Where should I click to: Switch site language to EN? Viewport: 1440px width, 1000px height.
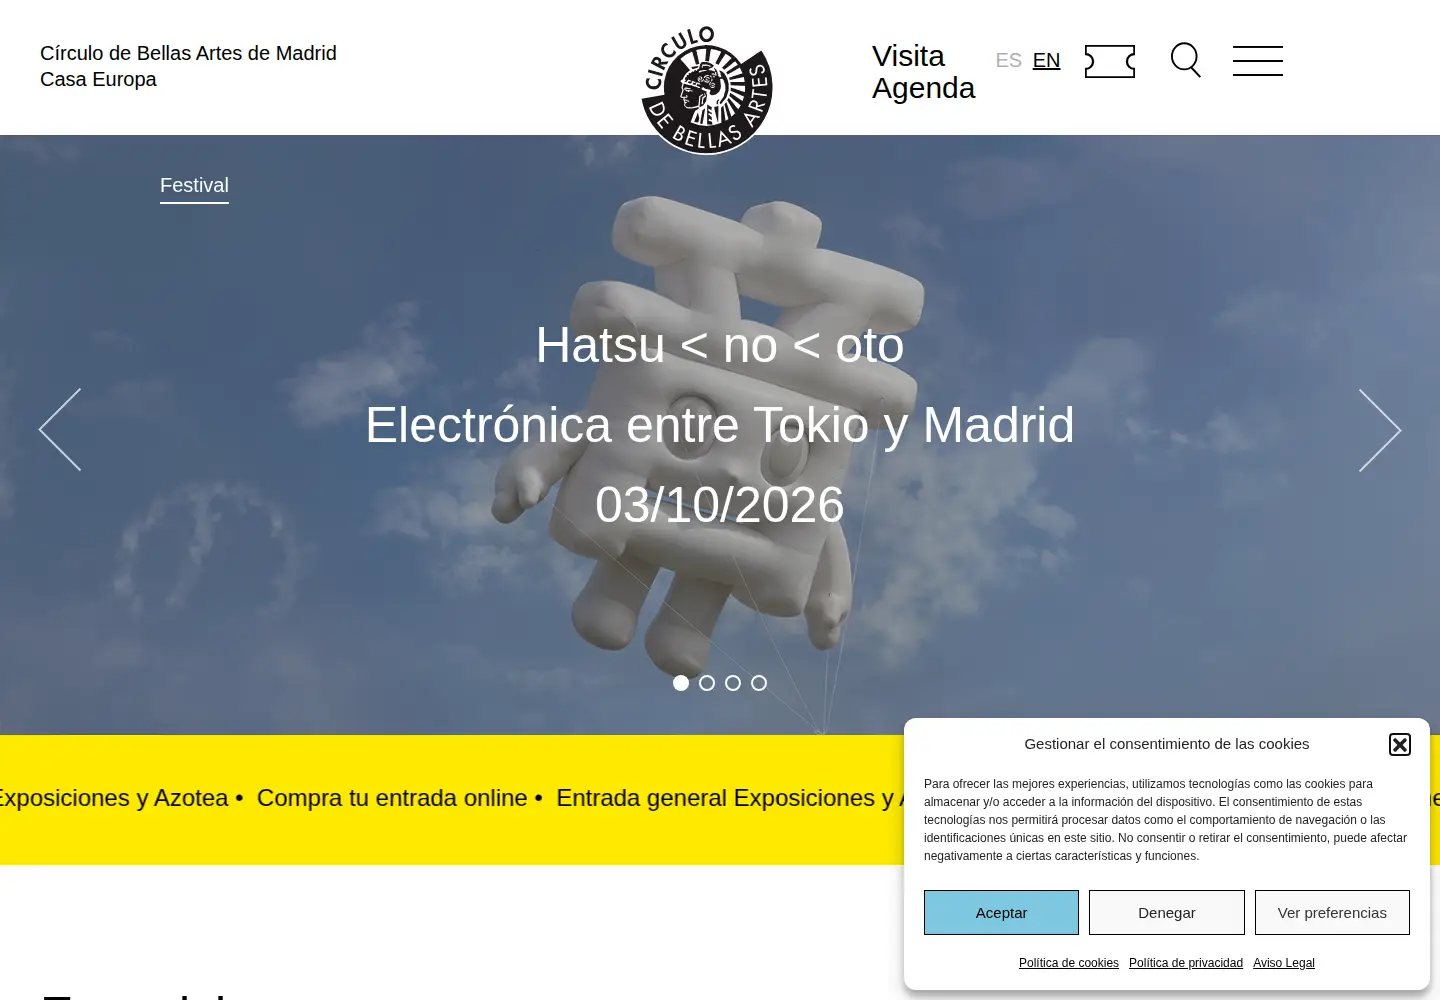click(1047, 60)
